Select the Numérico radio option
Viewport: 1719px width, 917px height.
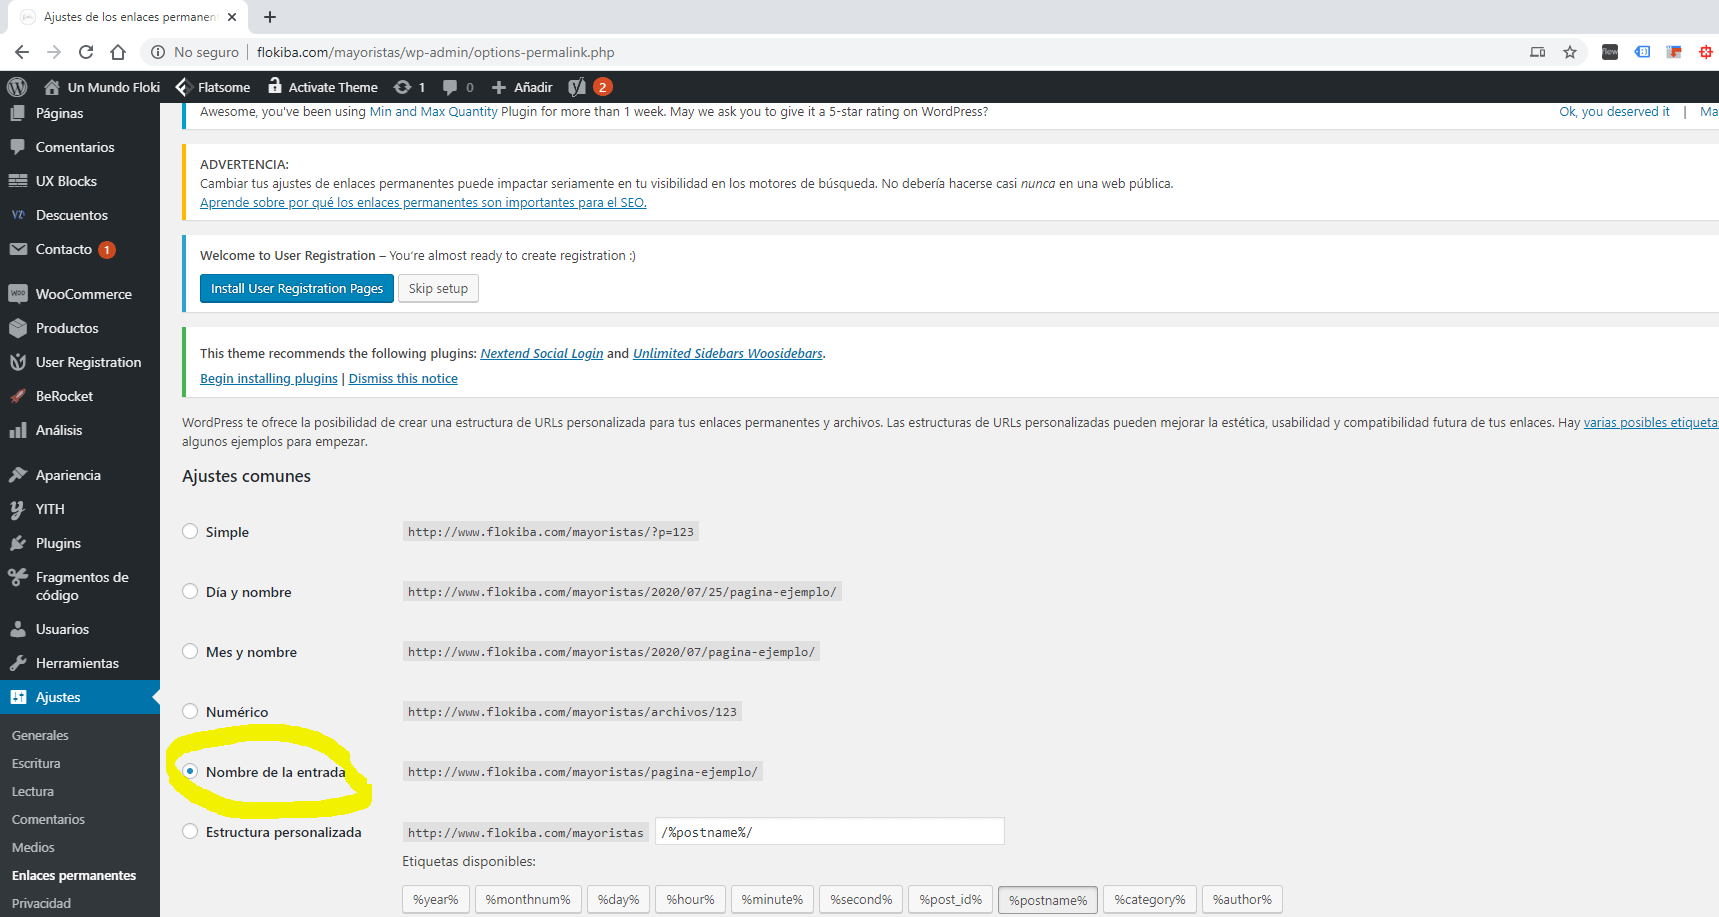click(190, 711)
